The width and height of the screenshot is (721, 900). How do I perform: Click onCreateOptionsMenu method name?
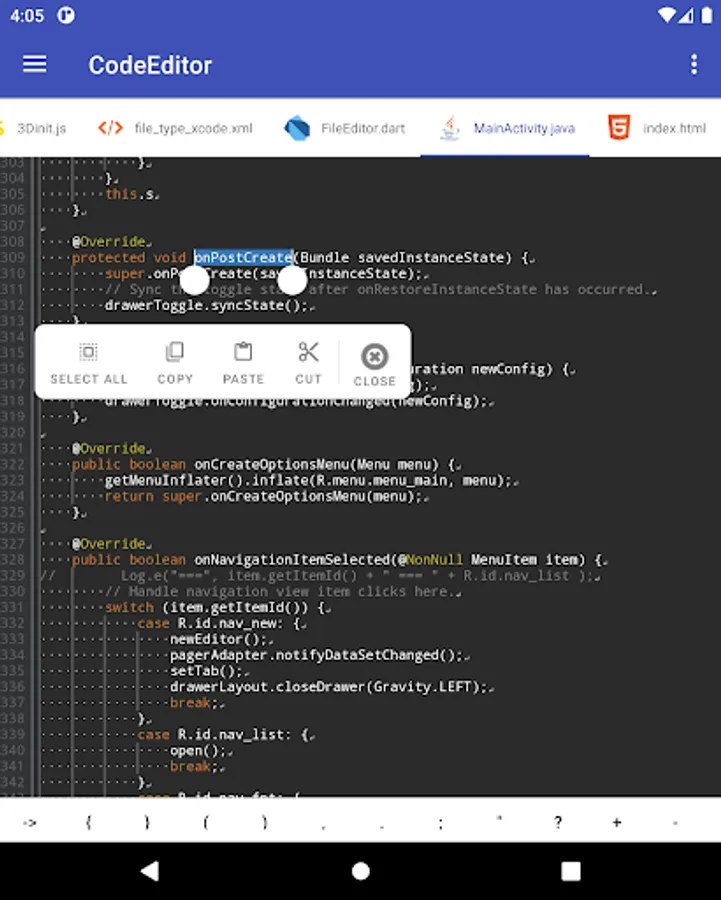pyautogui.click(x=272, y=464)
